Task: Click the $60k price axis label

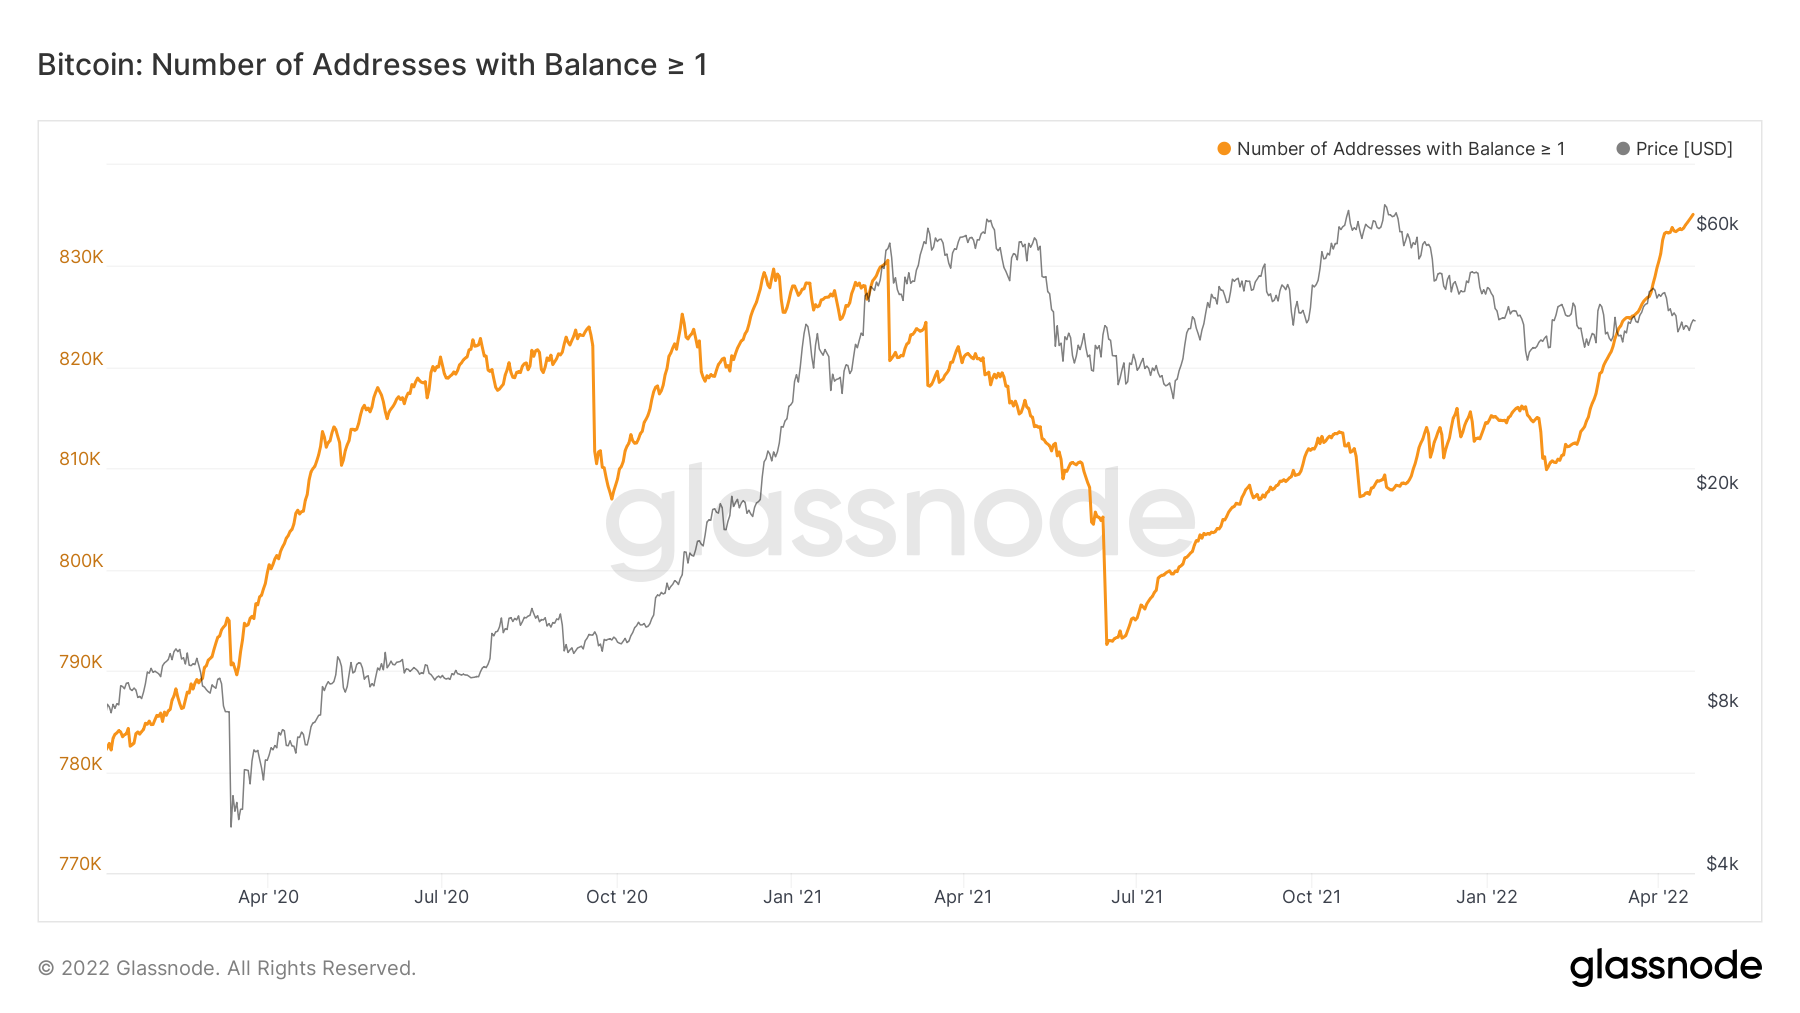Action: tap(1717, 224)
